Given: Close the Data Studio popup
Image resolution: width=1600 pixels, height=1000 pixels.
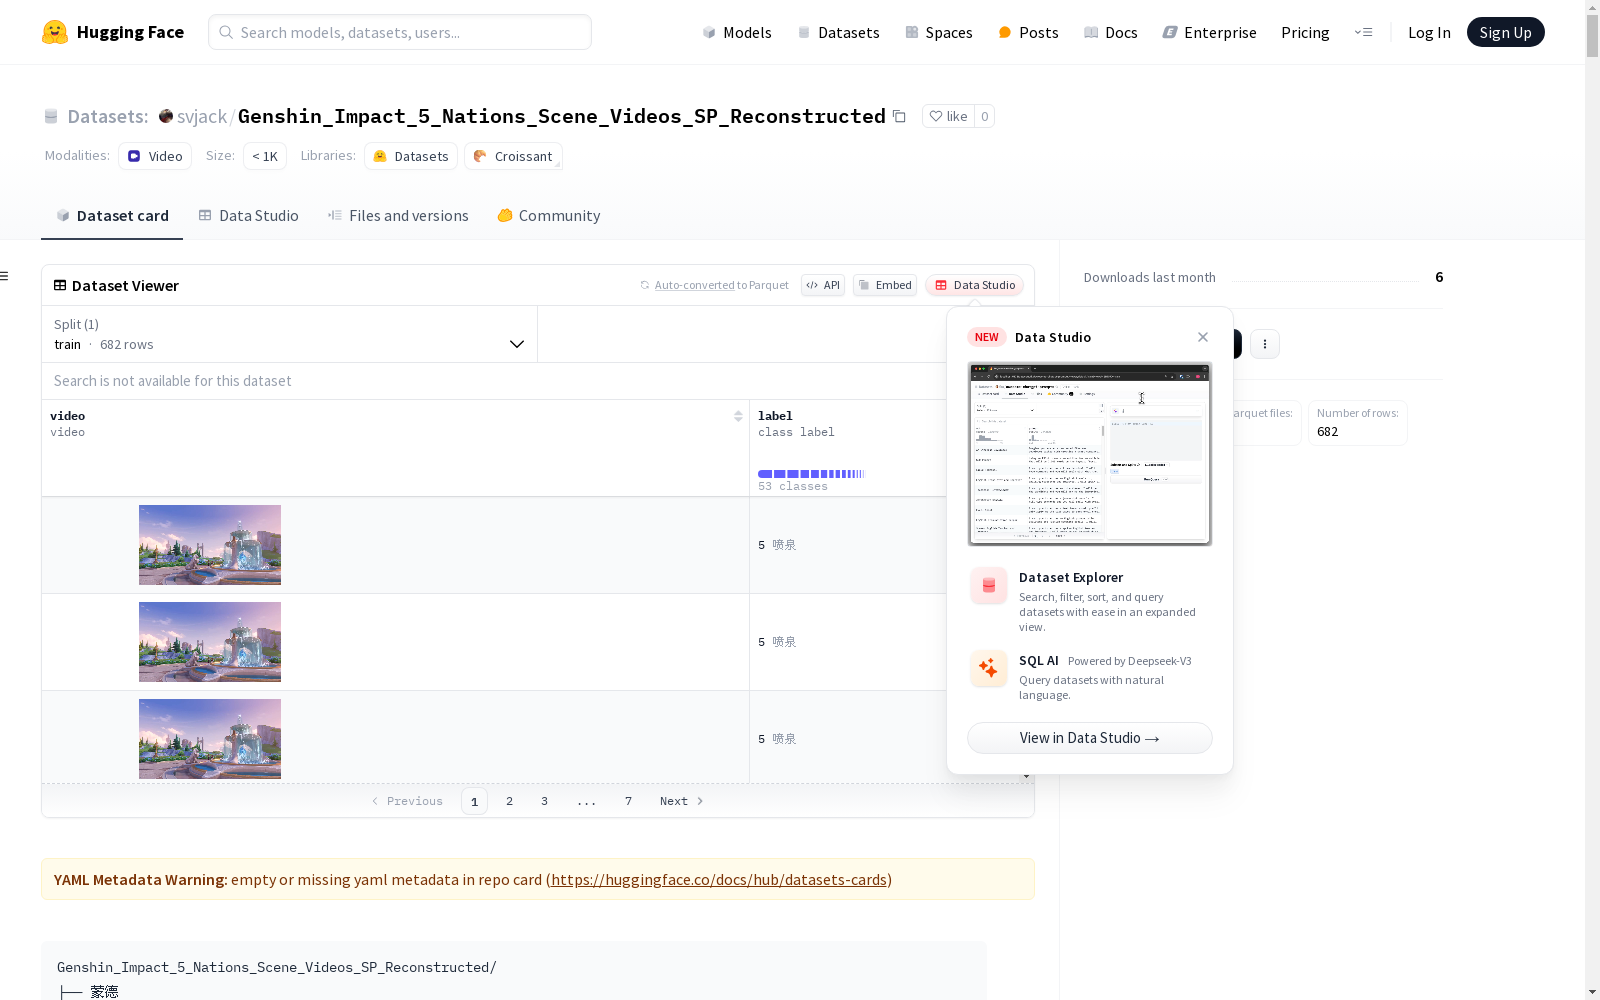Looking at the screenshot, I should point(1203,337).
